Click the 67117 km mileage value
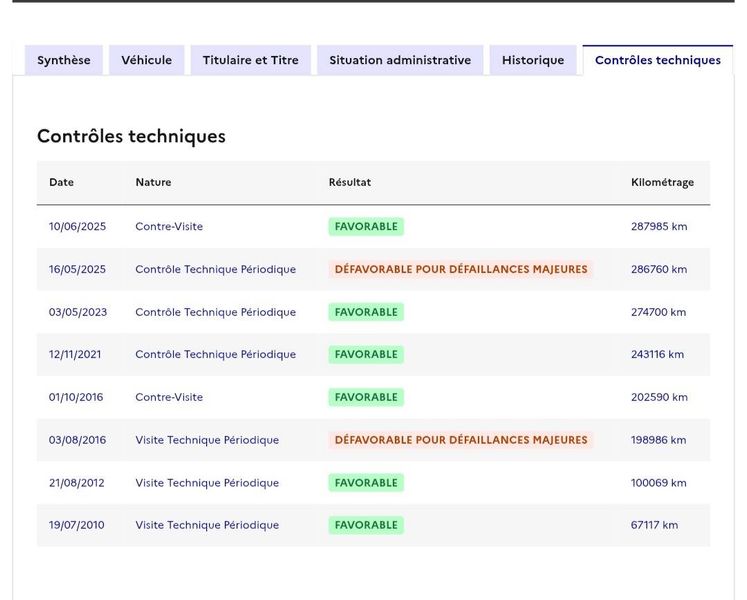747x600 pixels. [654, 525]
